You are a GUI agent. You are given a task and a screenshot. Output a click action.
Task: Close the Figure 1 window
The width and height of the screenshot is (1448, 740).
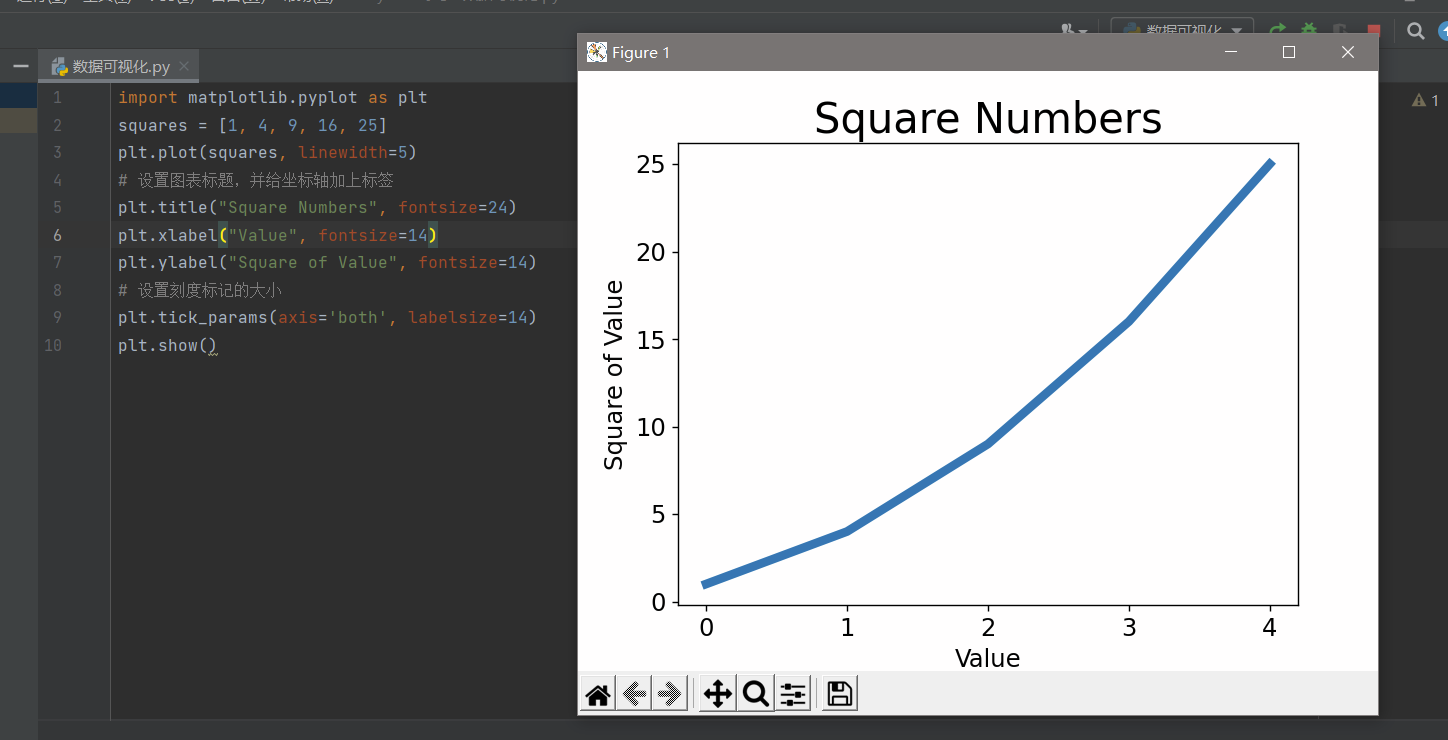[x=1348, y=52]
